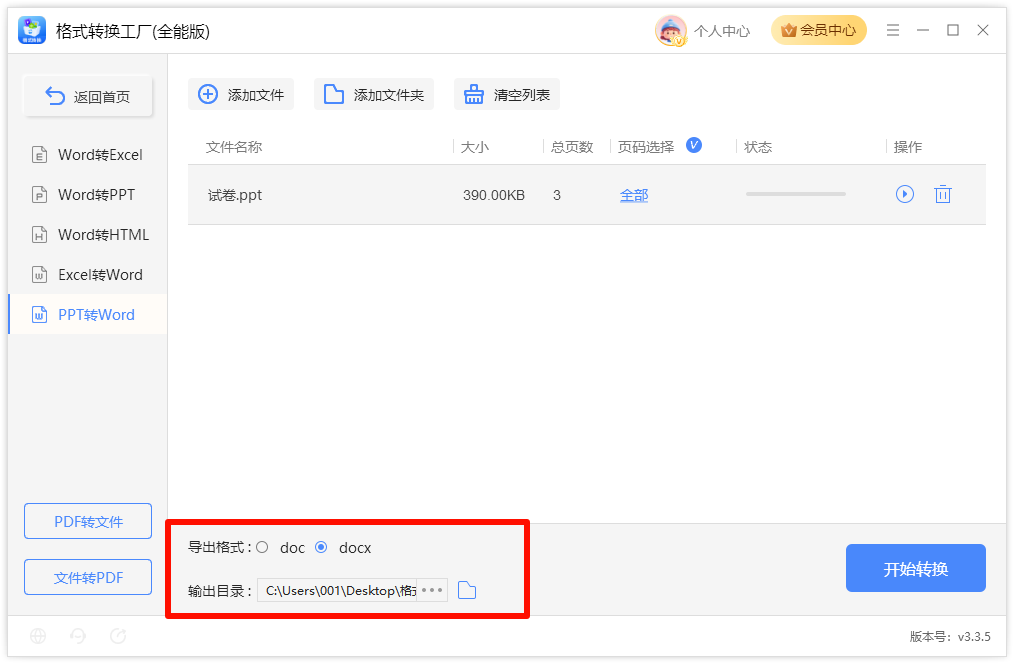Click the 页码选择 column header
Screen dimensions: 1014x664
(646, 147)
